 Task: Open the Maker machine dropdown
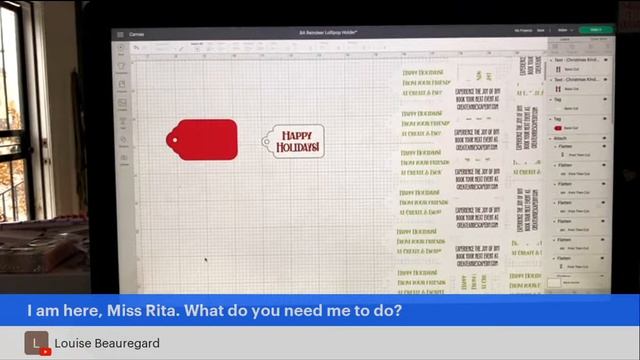(x=565, y=30)
